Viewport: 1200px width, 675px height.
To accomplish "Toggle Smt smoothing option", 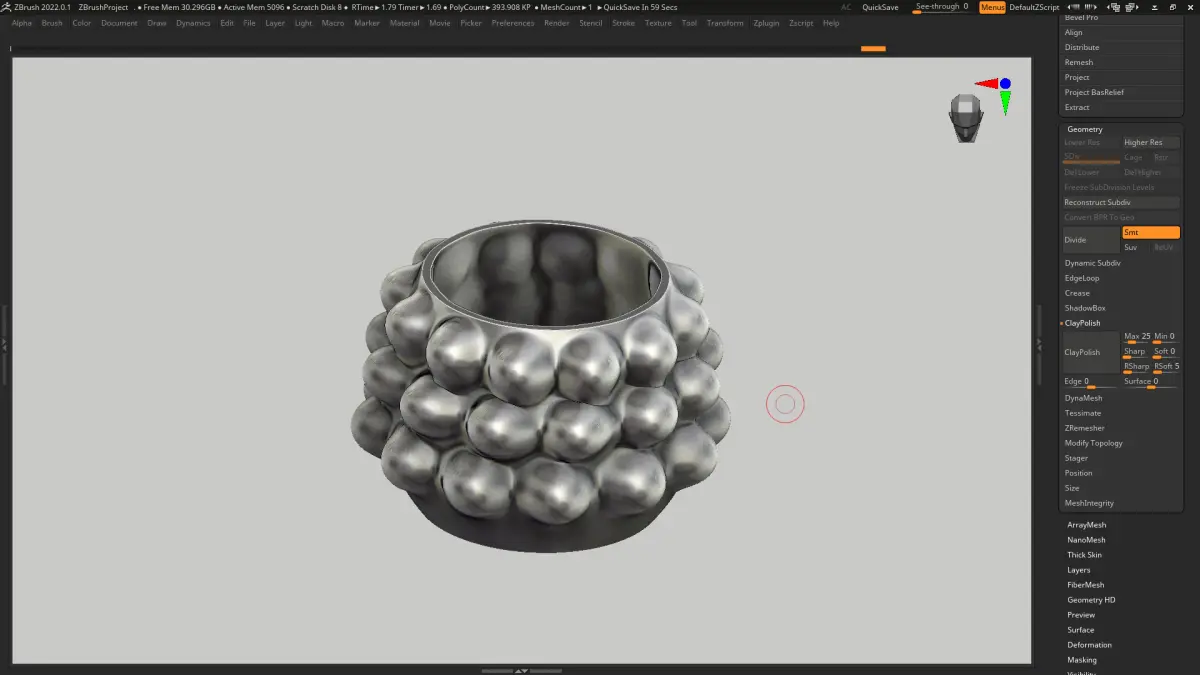I will (x=1151, y=232).
